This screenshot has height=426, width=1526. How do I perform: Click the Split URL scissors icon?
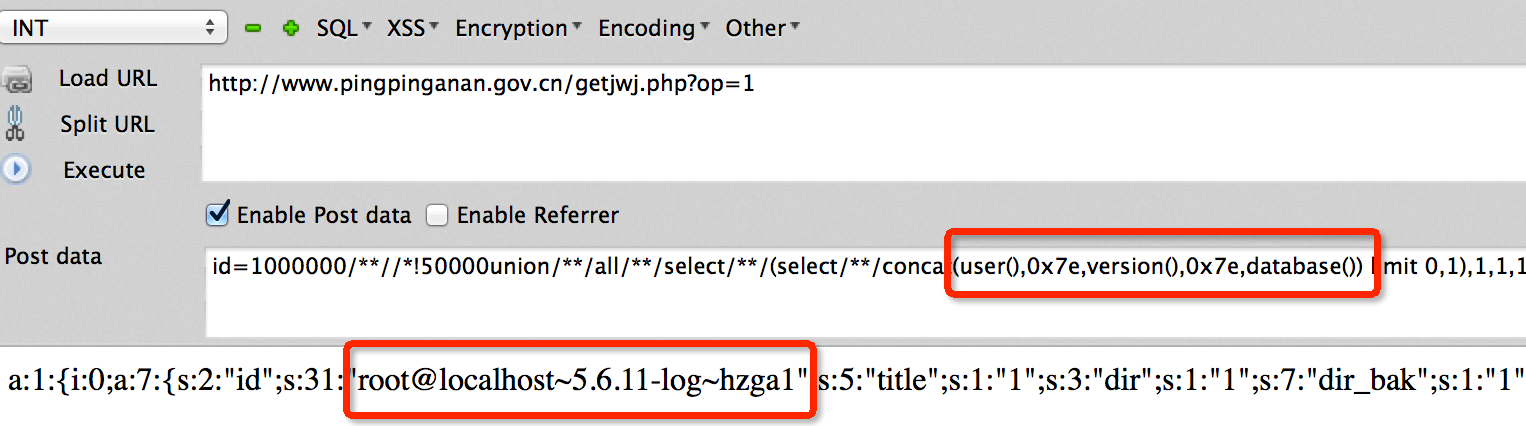15,124
